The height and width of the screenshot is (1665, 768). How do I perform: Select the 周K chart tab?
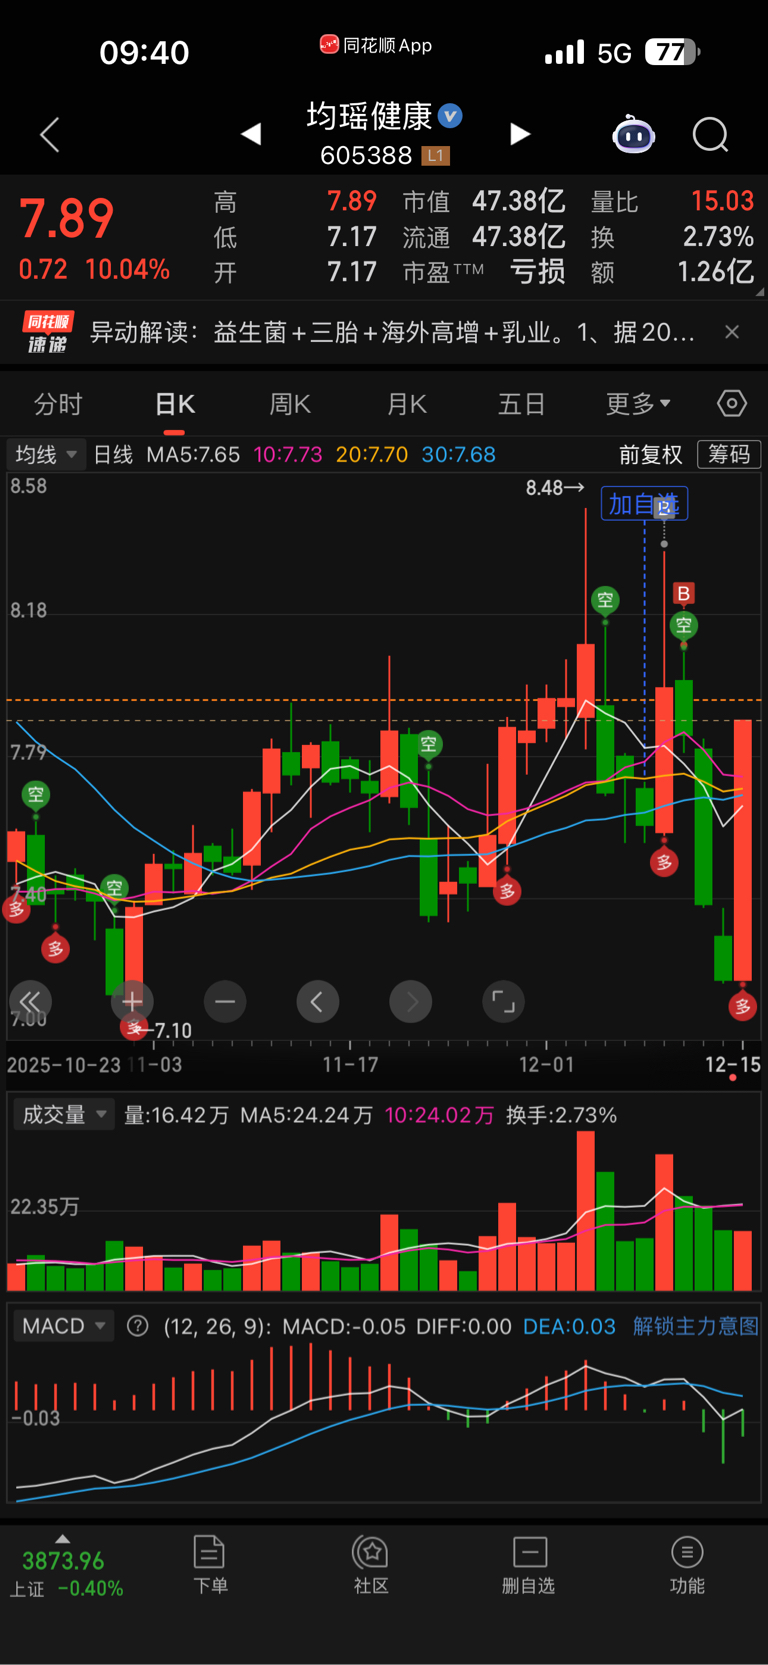tap(290, 404)
